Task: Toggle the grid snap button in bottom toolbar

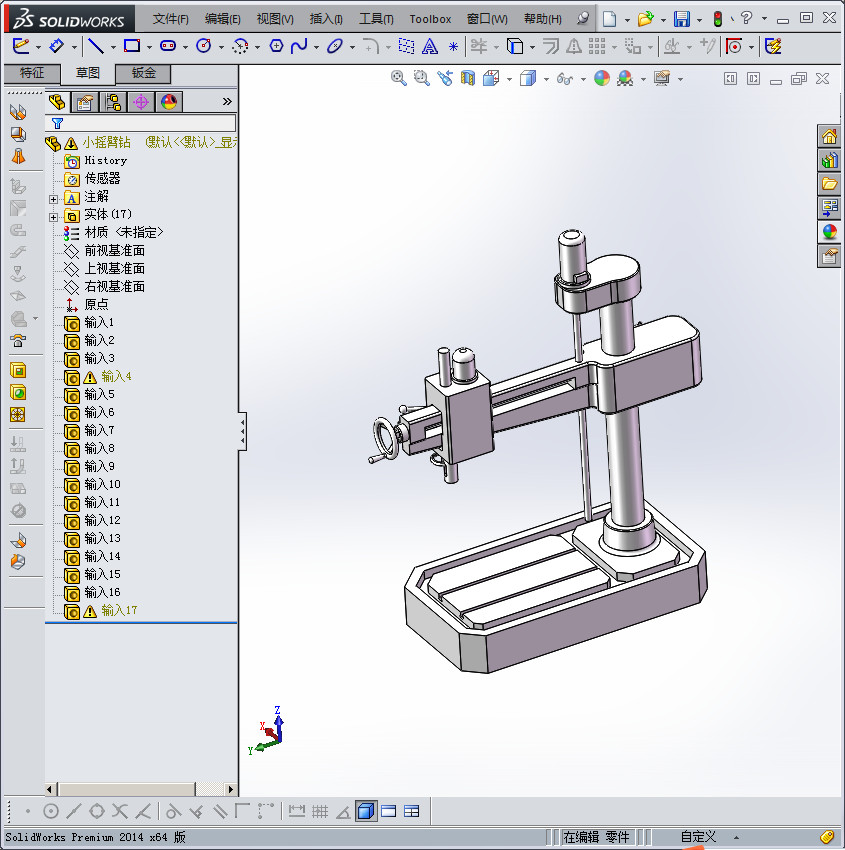Action: [320, 811]
